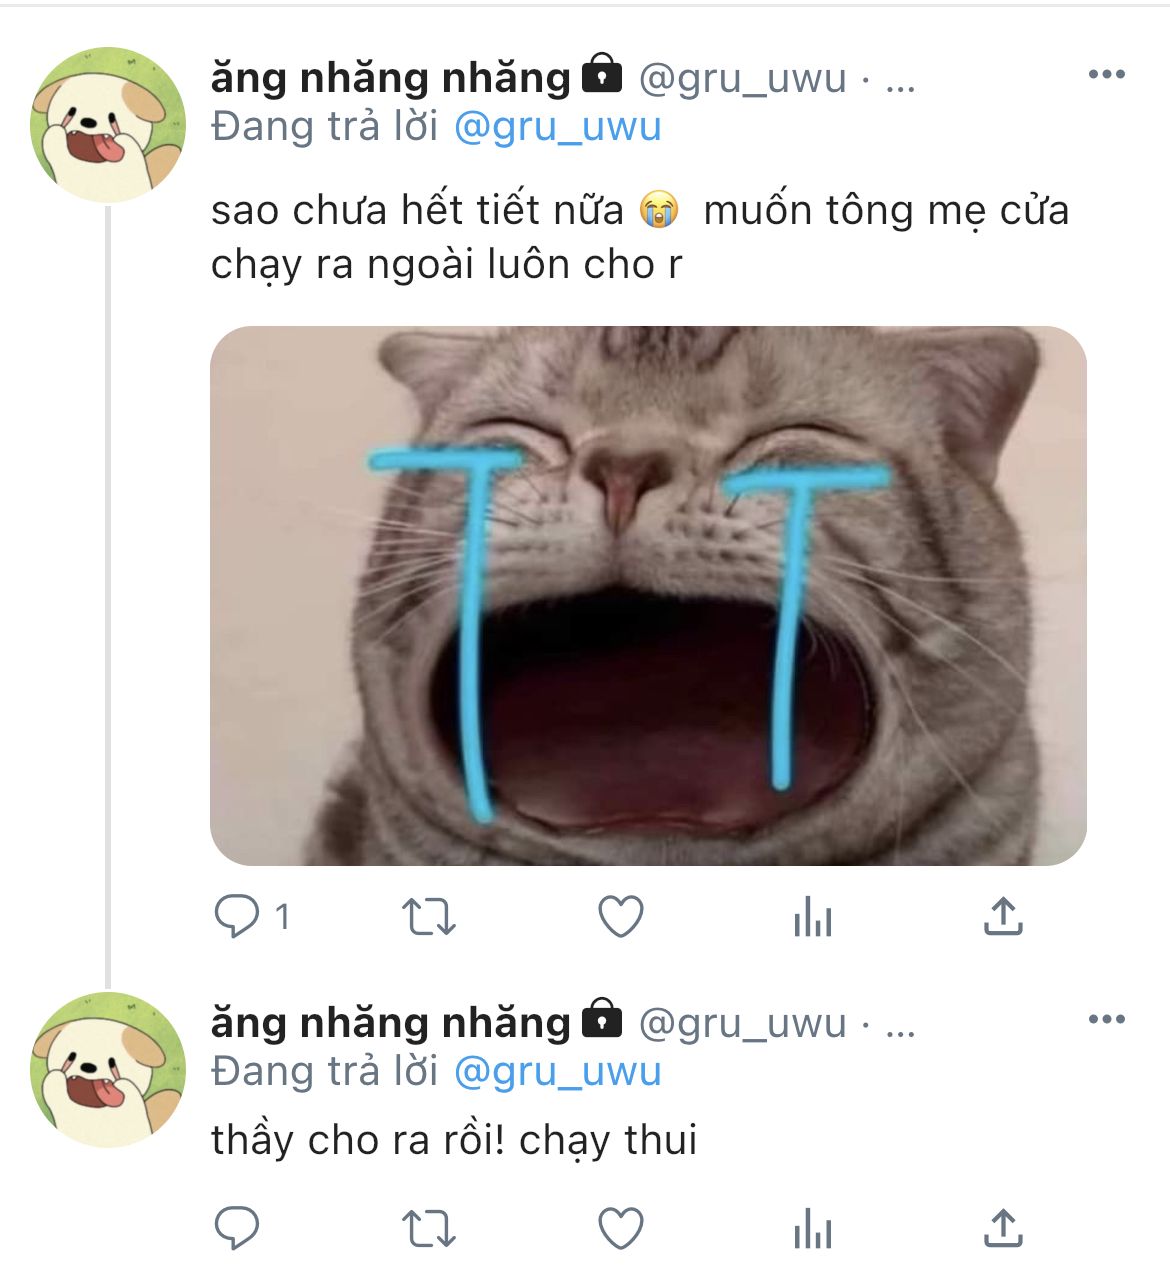Open profile avatar on second tweet
Viewport: 1170px width, 1269px height.
(108, 1070)
